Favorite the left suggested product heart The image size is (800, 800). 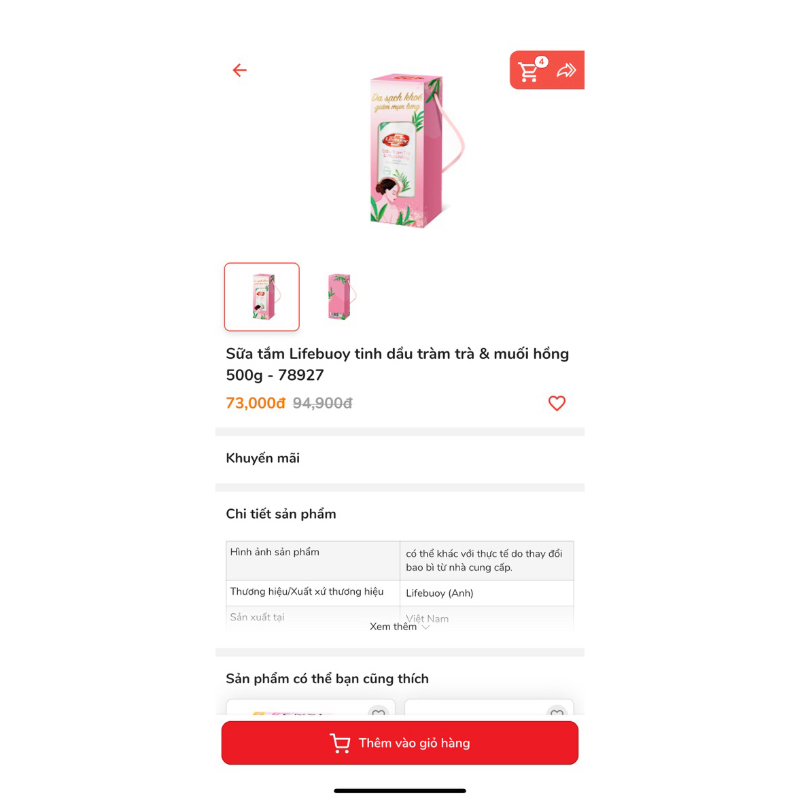click(378, 713)
